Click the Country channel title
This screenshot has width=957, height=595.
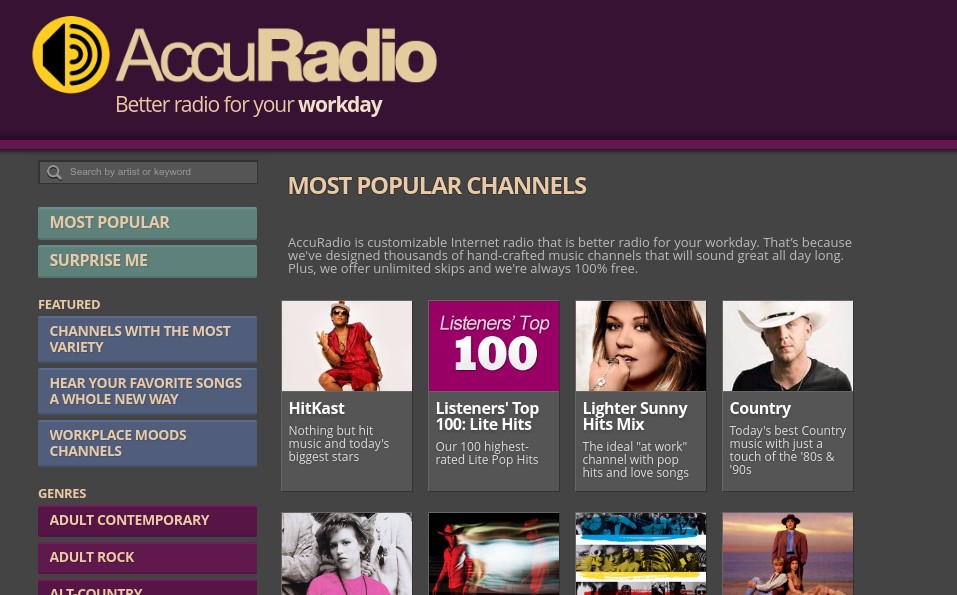tap(760, 408)
